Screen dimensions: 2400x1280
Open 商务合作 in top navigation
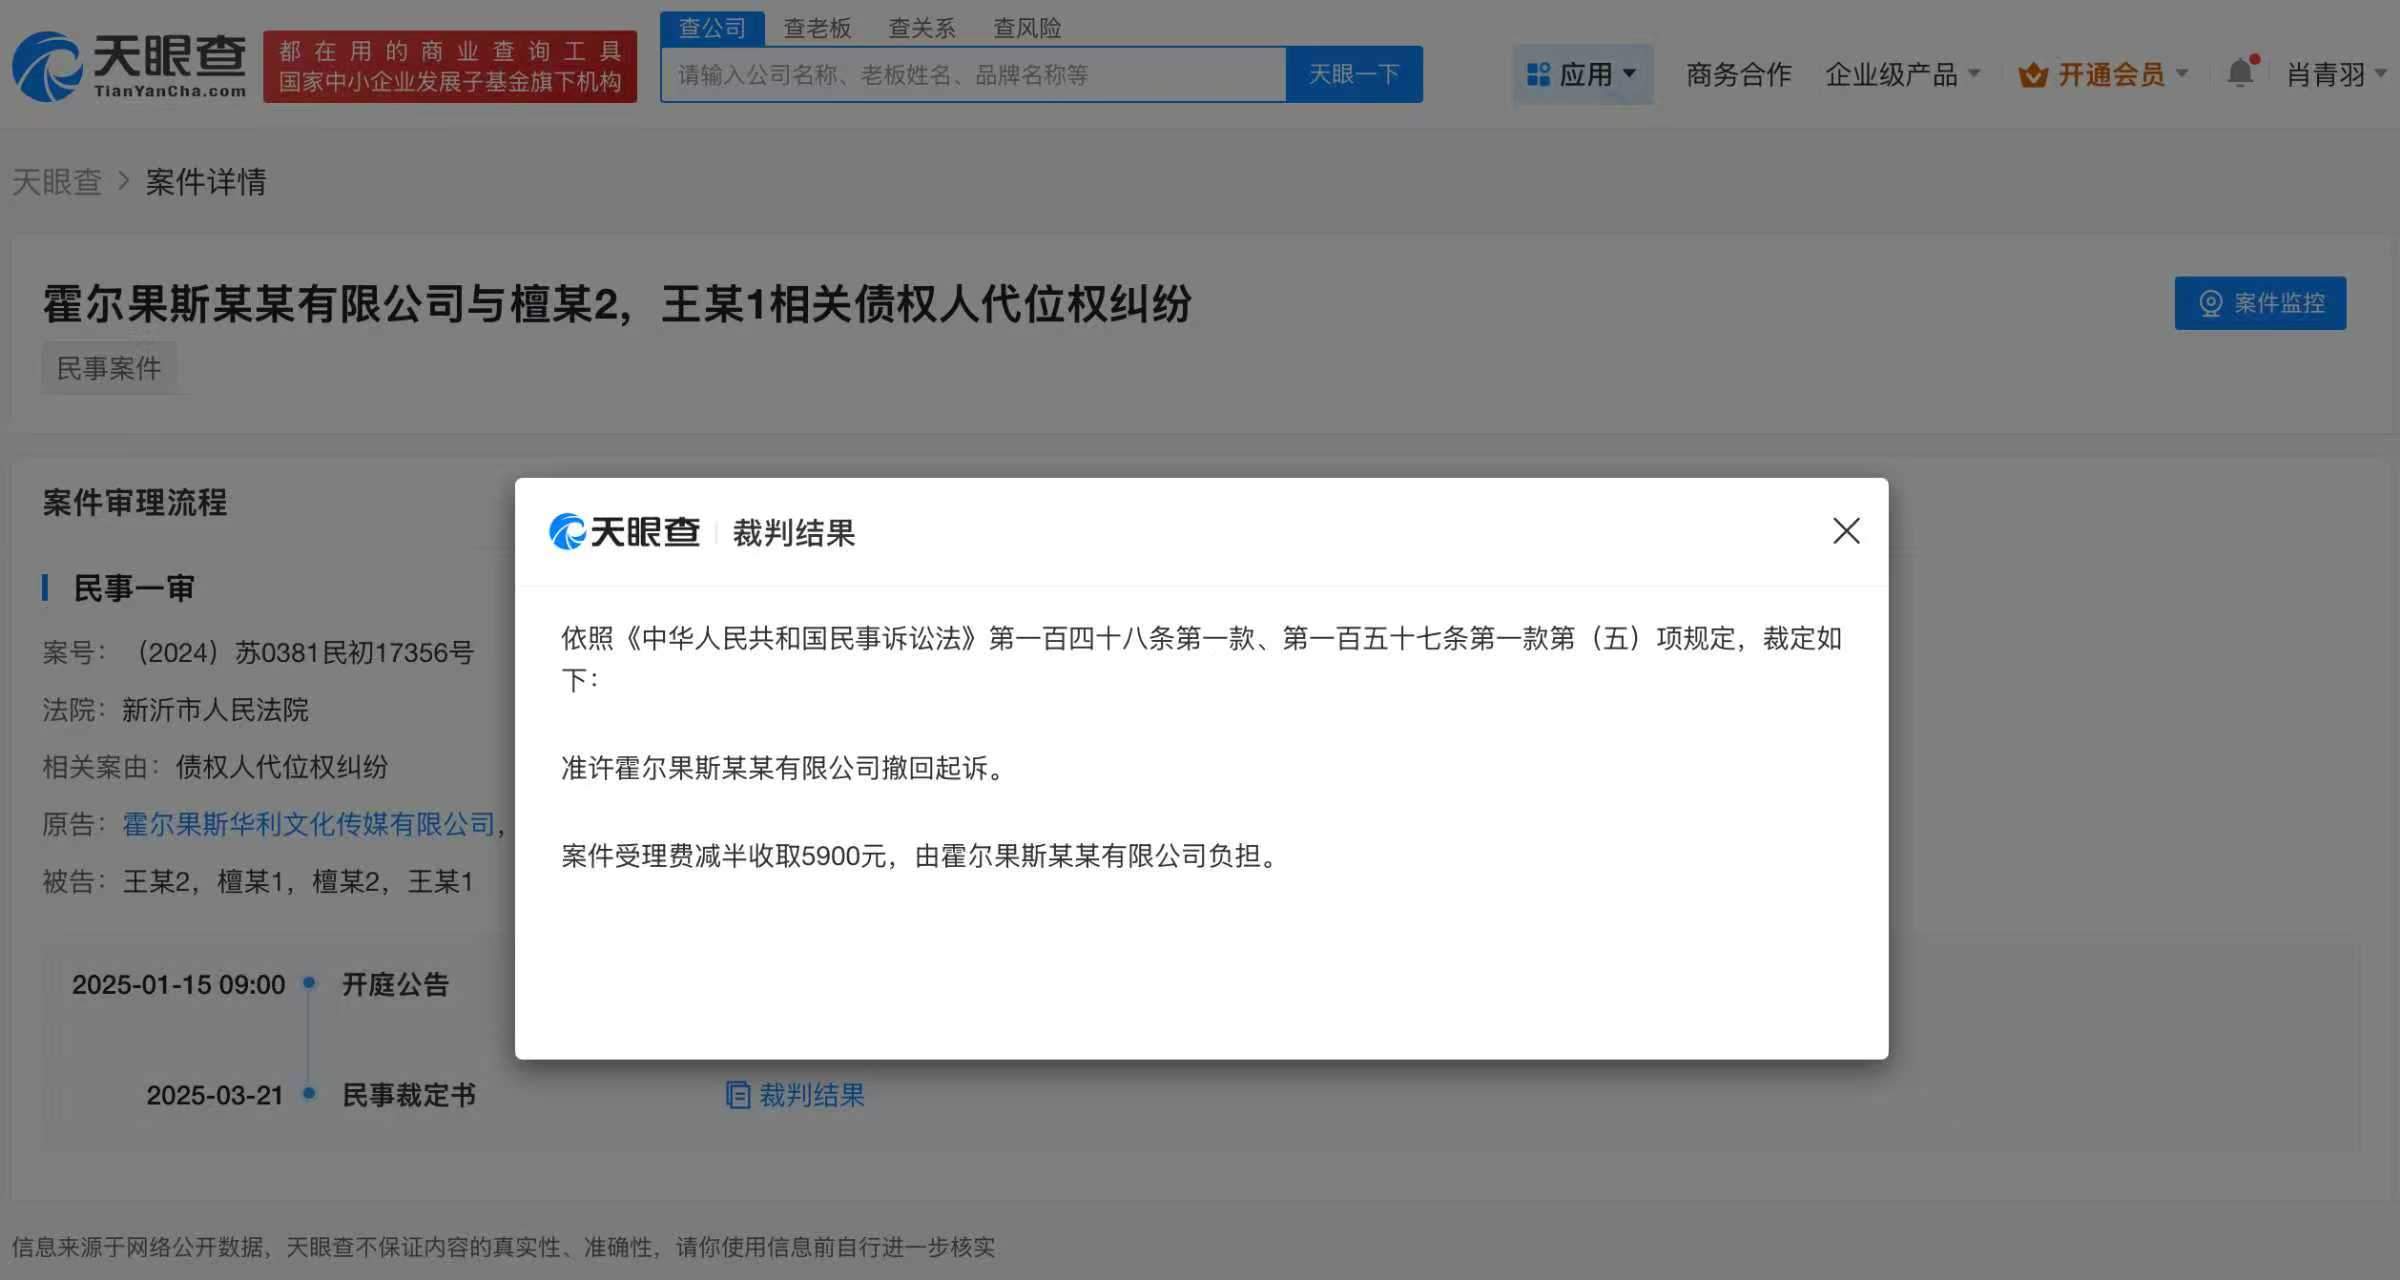pos(1738,74)
